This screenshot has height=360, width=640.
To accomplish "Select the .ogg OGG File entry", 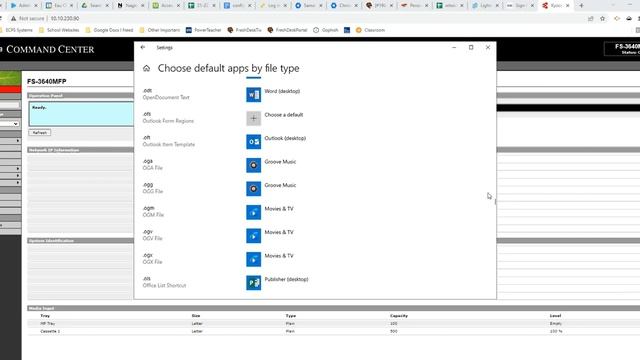I will pyautogui.click(x=152, y=188).
